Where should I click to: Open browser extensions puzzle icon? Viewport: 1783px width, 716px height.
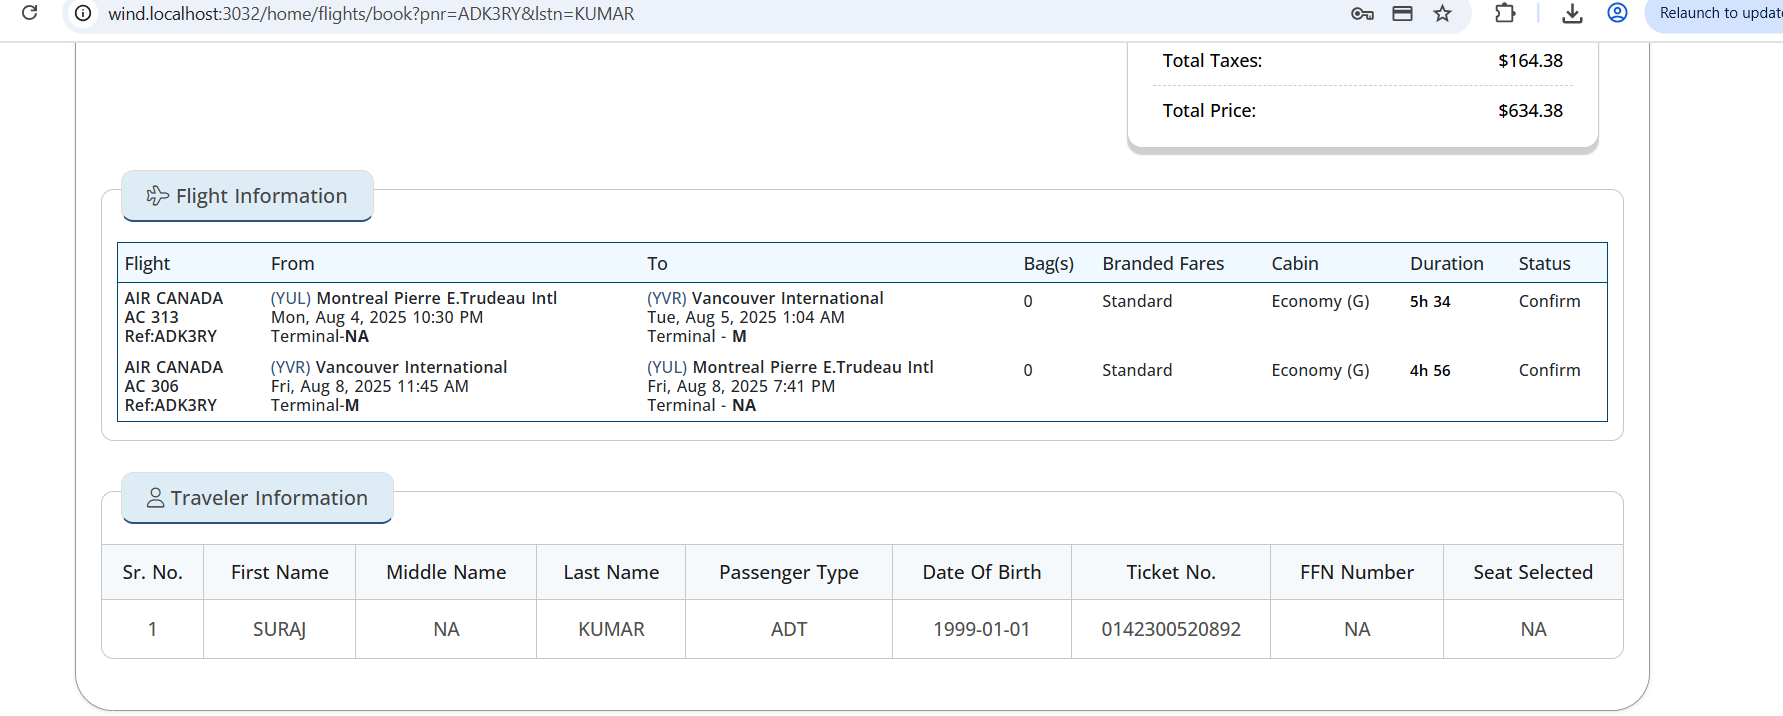(x=1505, y=13)
